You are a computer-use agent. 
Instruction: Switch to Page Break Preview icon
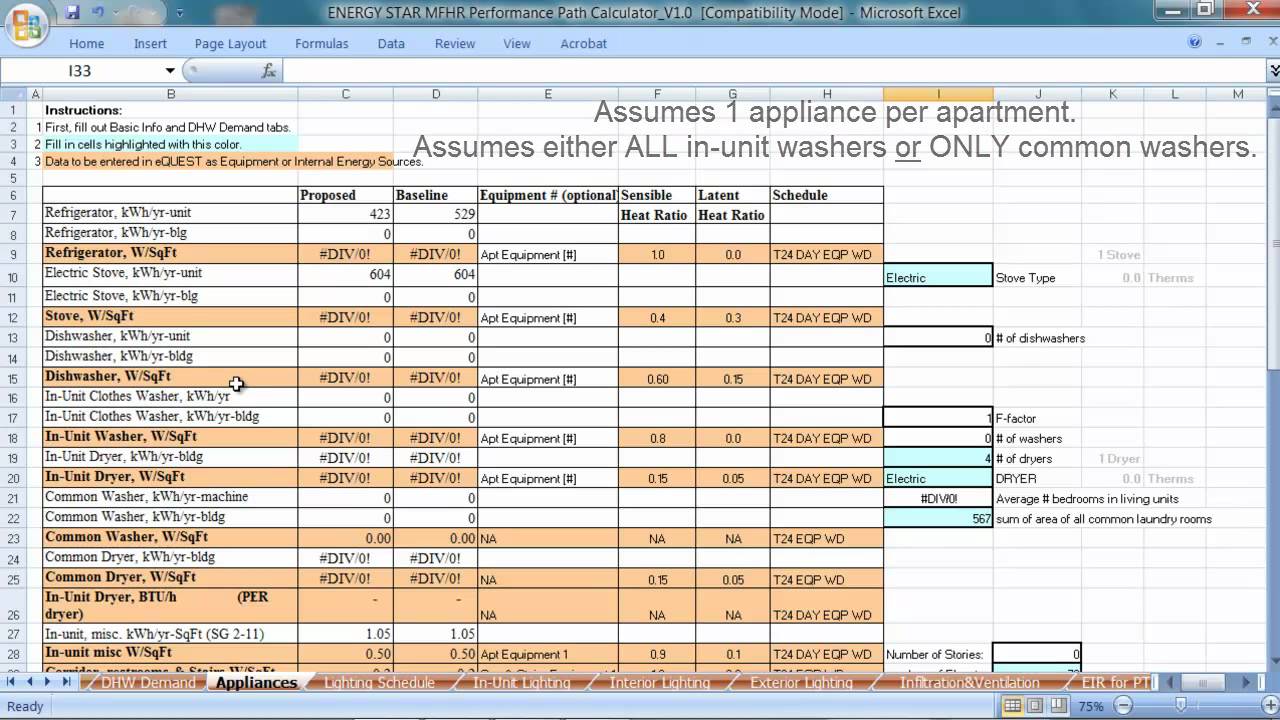click(1057, 706)
